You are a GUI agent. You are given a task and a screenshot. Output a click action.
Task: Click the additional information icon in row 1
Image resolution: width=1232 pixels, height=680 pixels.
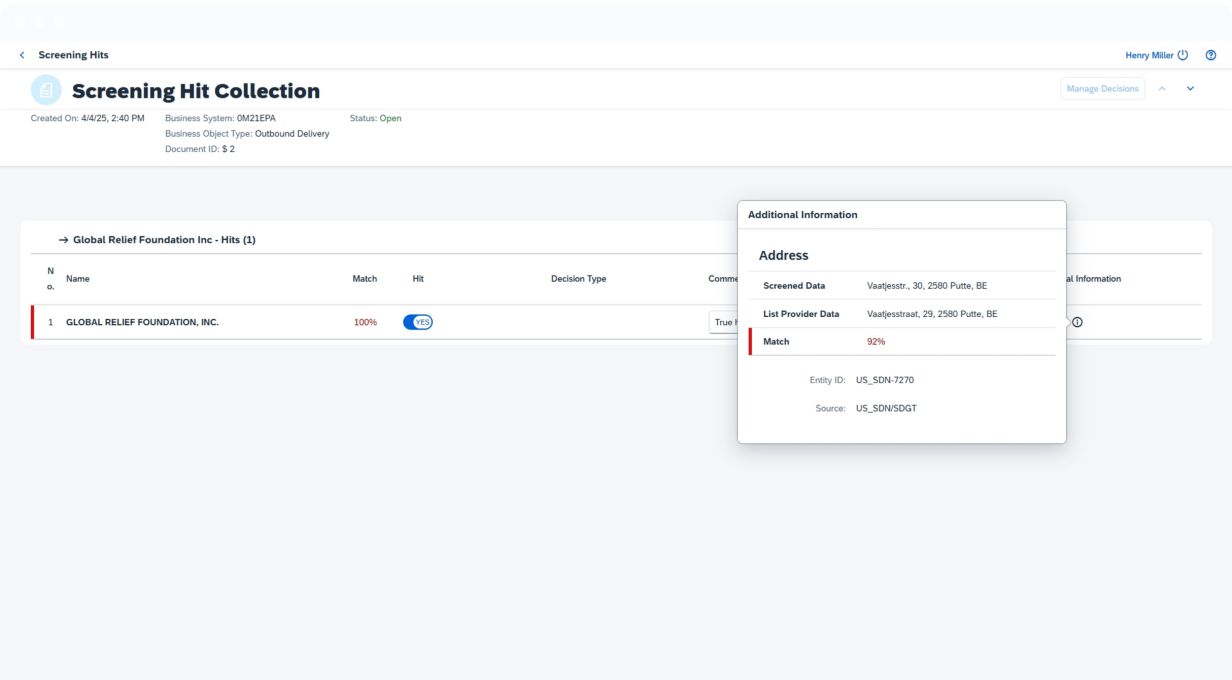pyautogui.click(x=1078, y=322)
